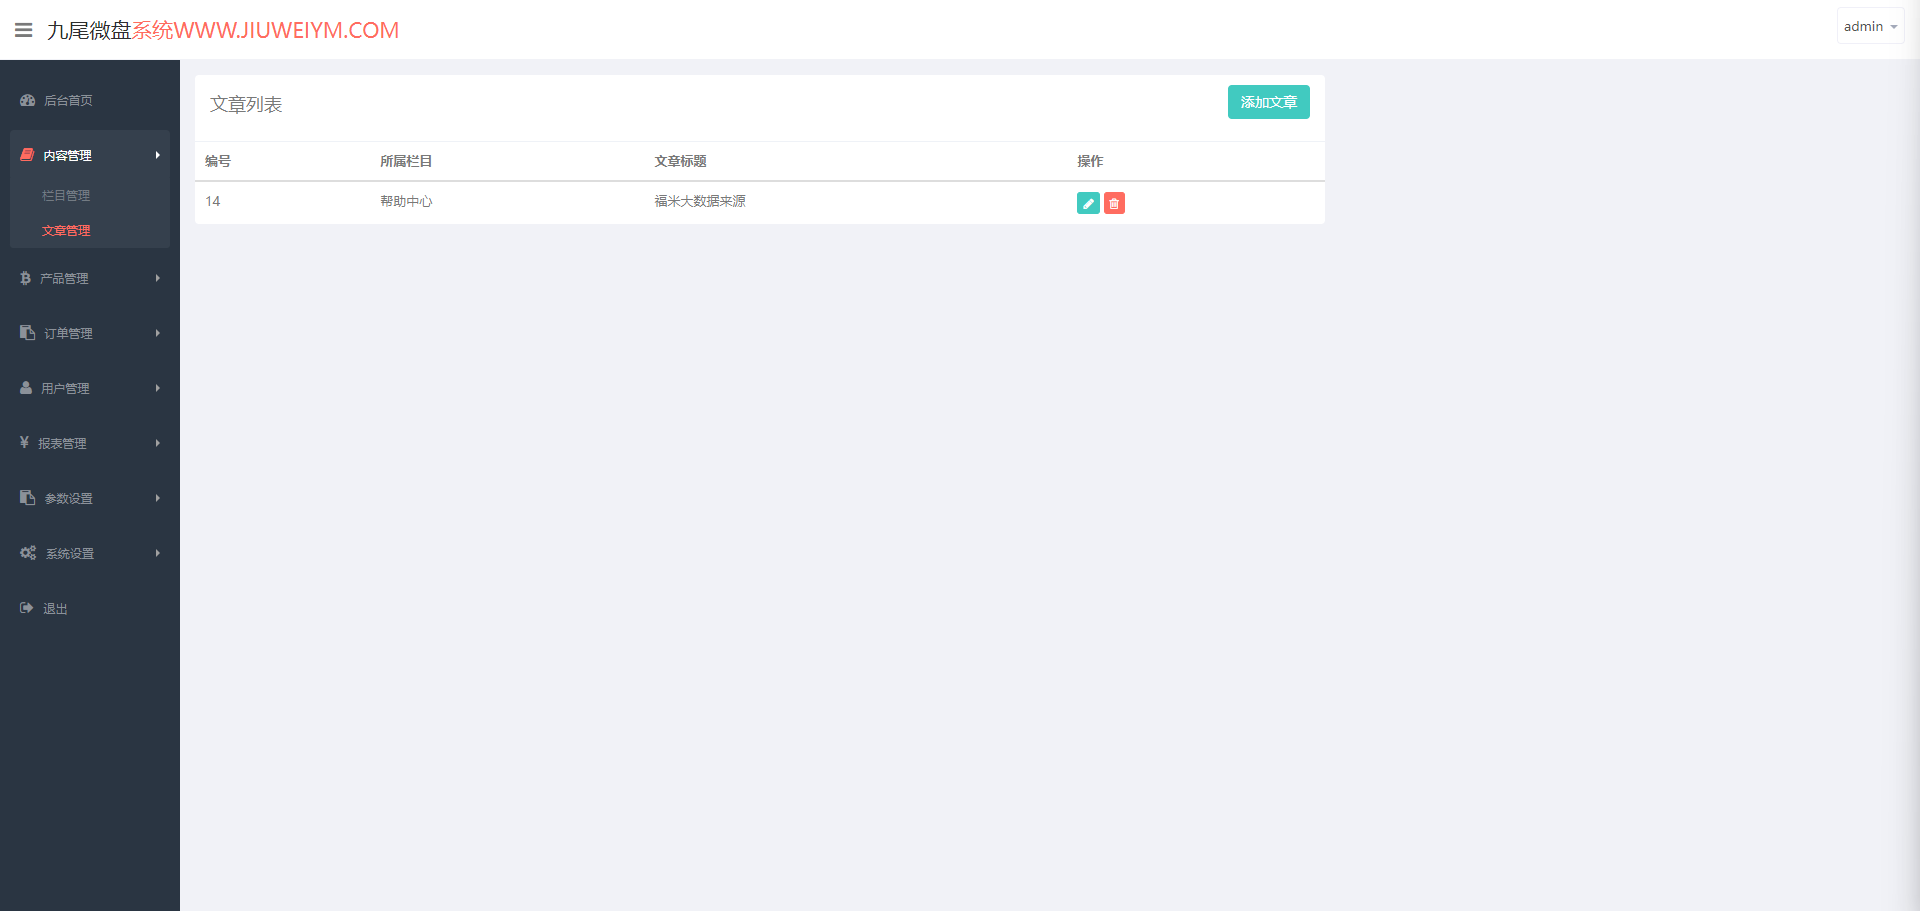Open the admin user dropdown

pos(1870,27)
